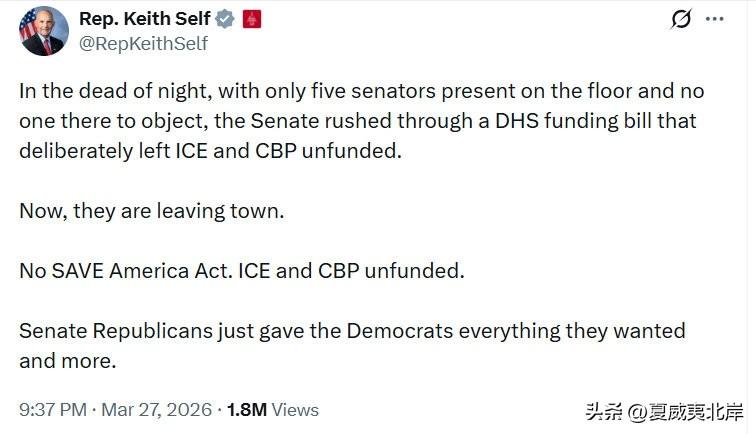Click the word Views beside 1.8M
The height and width of the screenshot is (434, 756).
click(295, 410)
